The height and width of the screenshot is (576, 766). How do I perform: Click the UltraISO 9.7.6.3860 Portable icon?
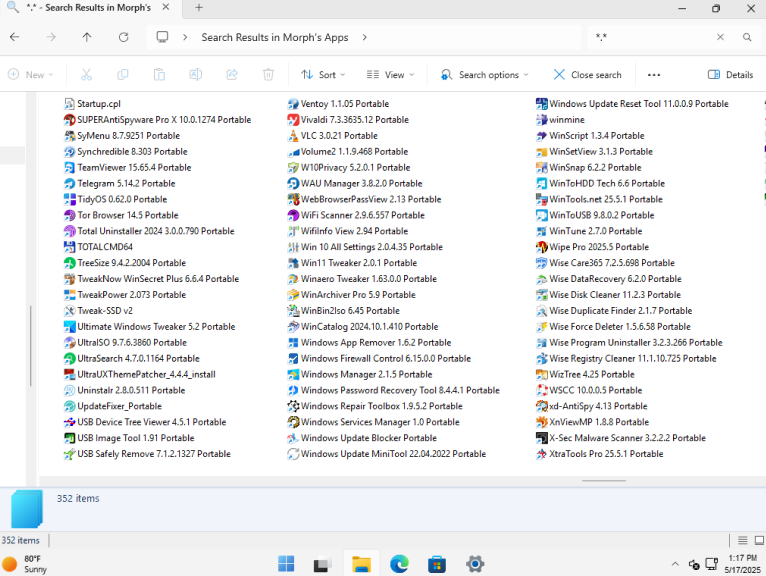69,343
